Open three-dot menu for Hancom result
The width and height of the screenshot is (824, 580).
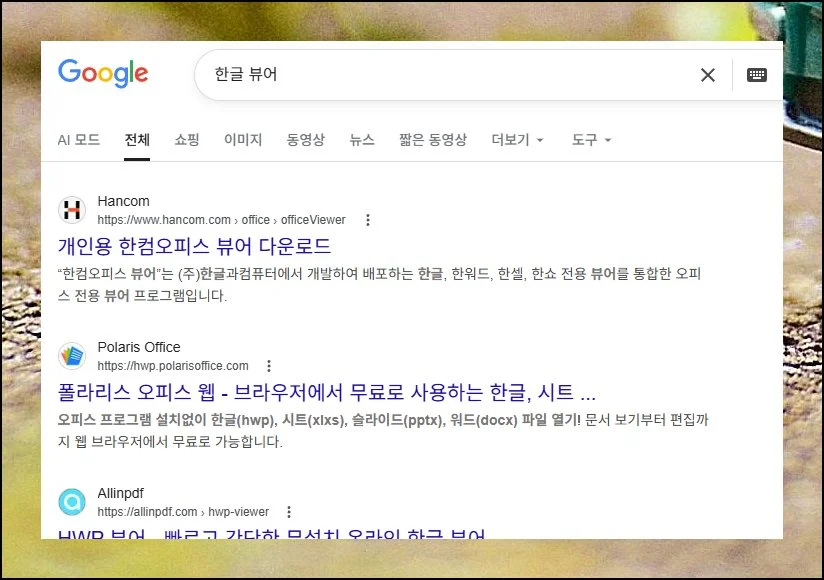[x=368, y=220]
